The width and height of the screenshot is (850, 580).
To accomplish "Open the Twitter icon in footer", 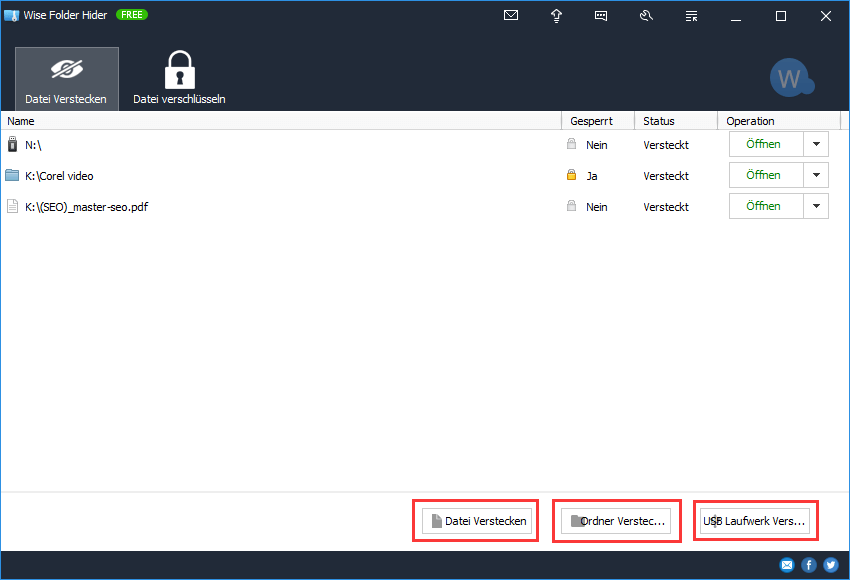I will pyautogui.click(x=830, y=565).
